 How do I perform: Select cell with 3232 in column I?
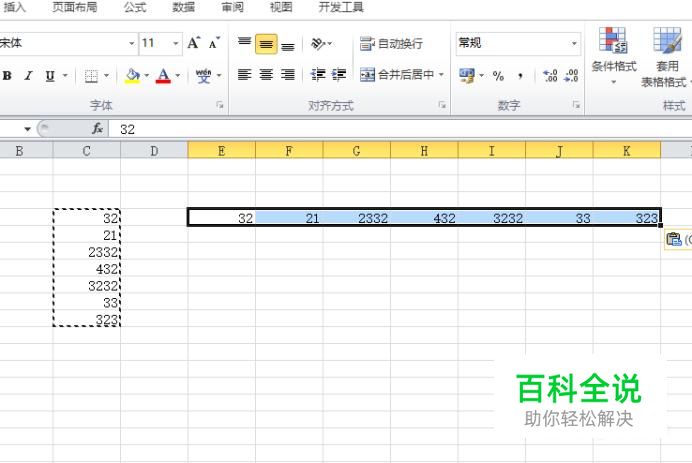pyautogui.click(x=492, y=218)
